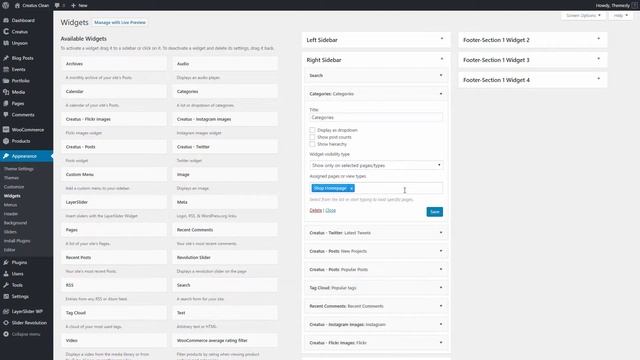Open comments bubble in admin bar

[57, 5]
